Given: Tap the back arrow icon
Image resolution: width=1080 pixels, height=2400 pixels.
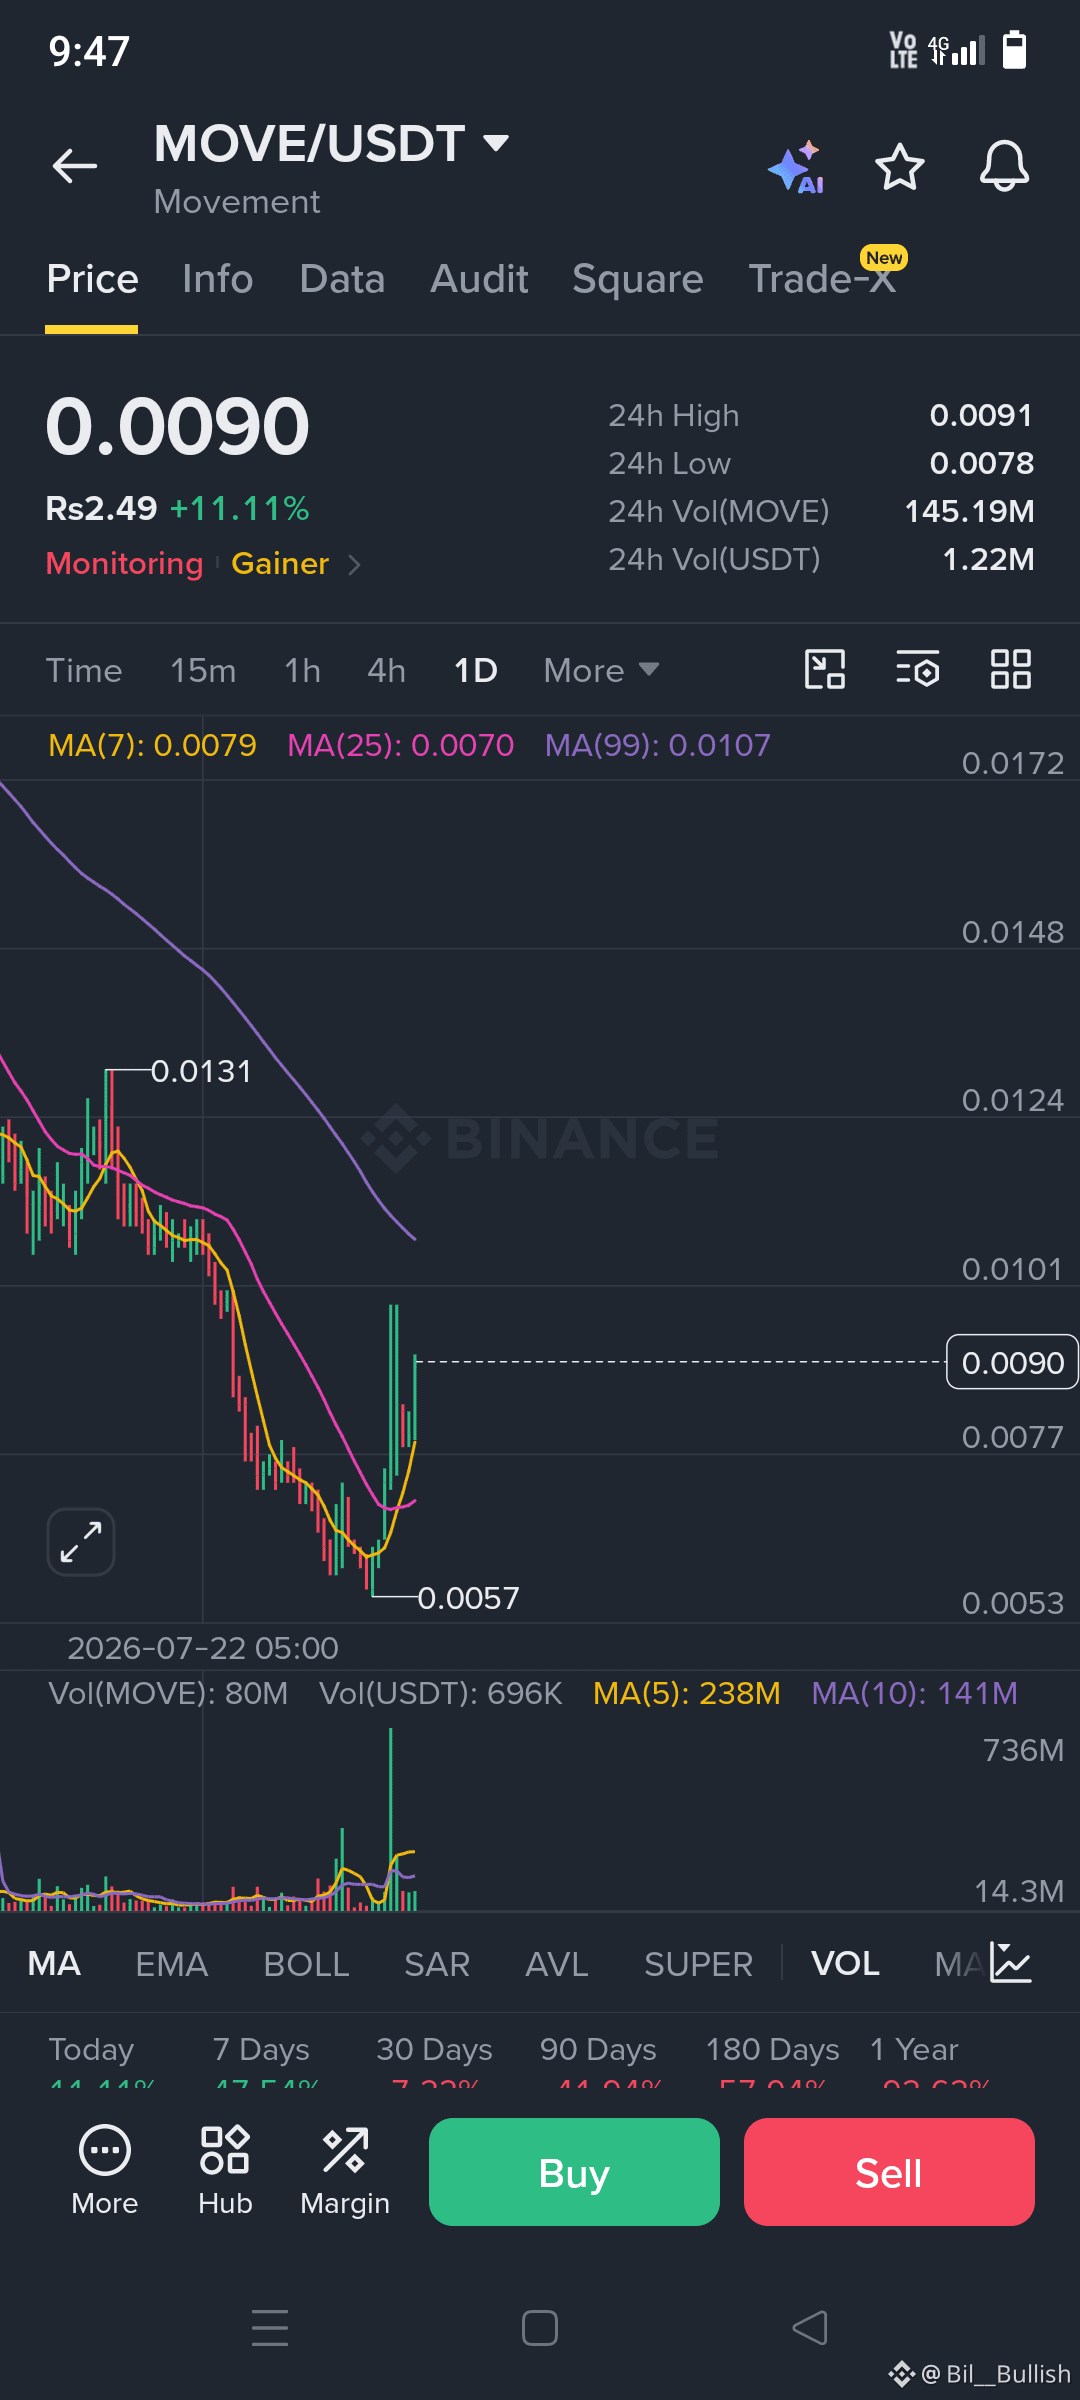Looking at the screenshot, I should (x=75, y=166).
